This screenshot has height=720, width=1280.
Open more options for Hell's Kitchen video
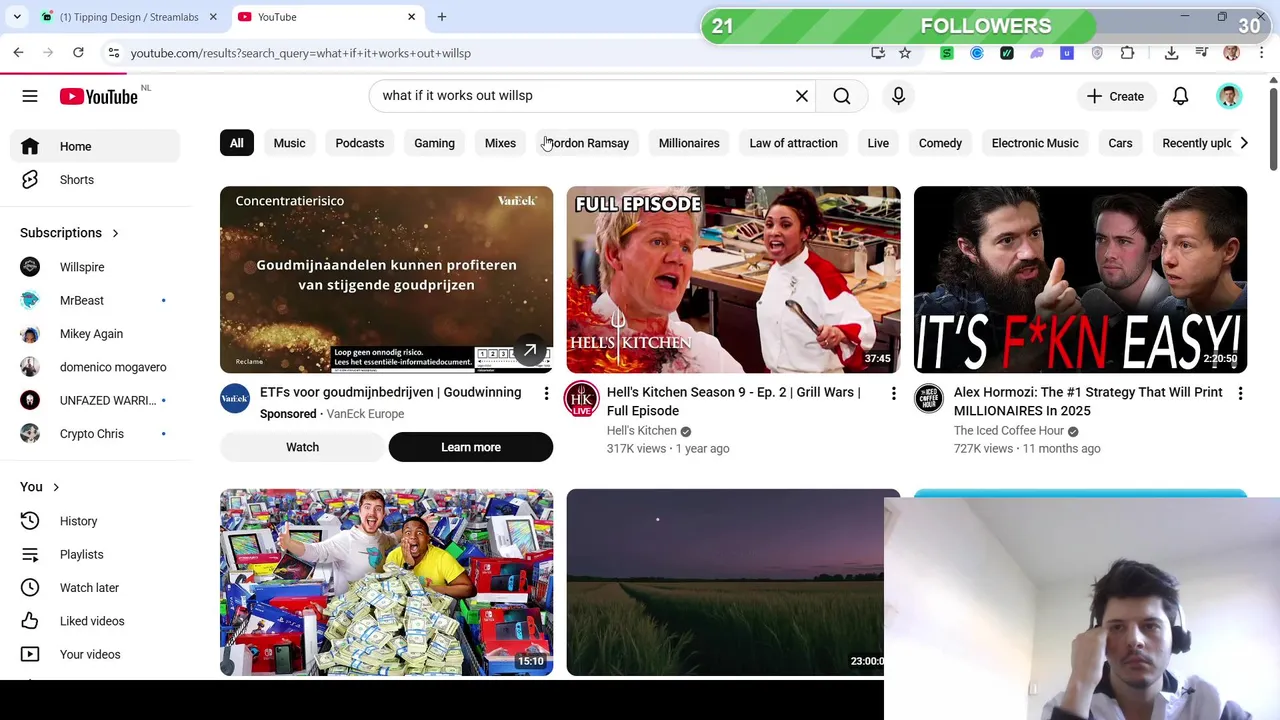[x=893, y=394]
